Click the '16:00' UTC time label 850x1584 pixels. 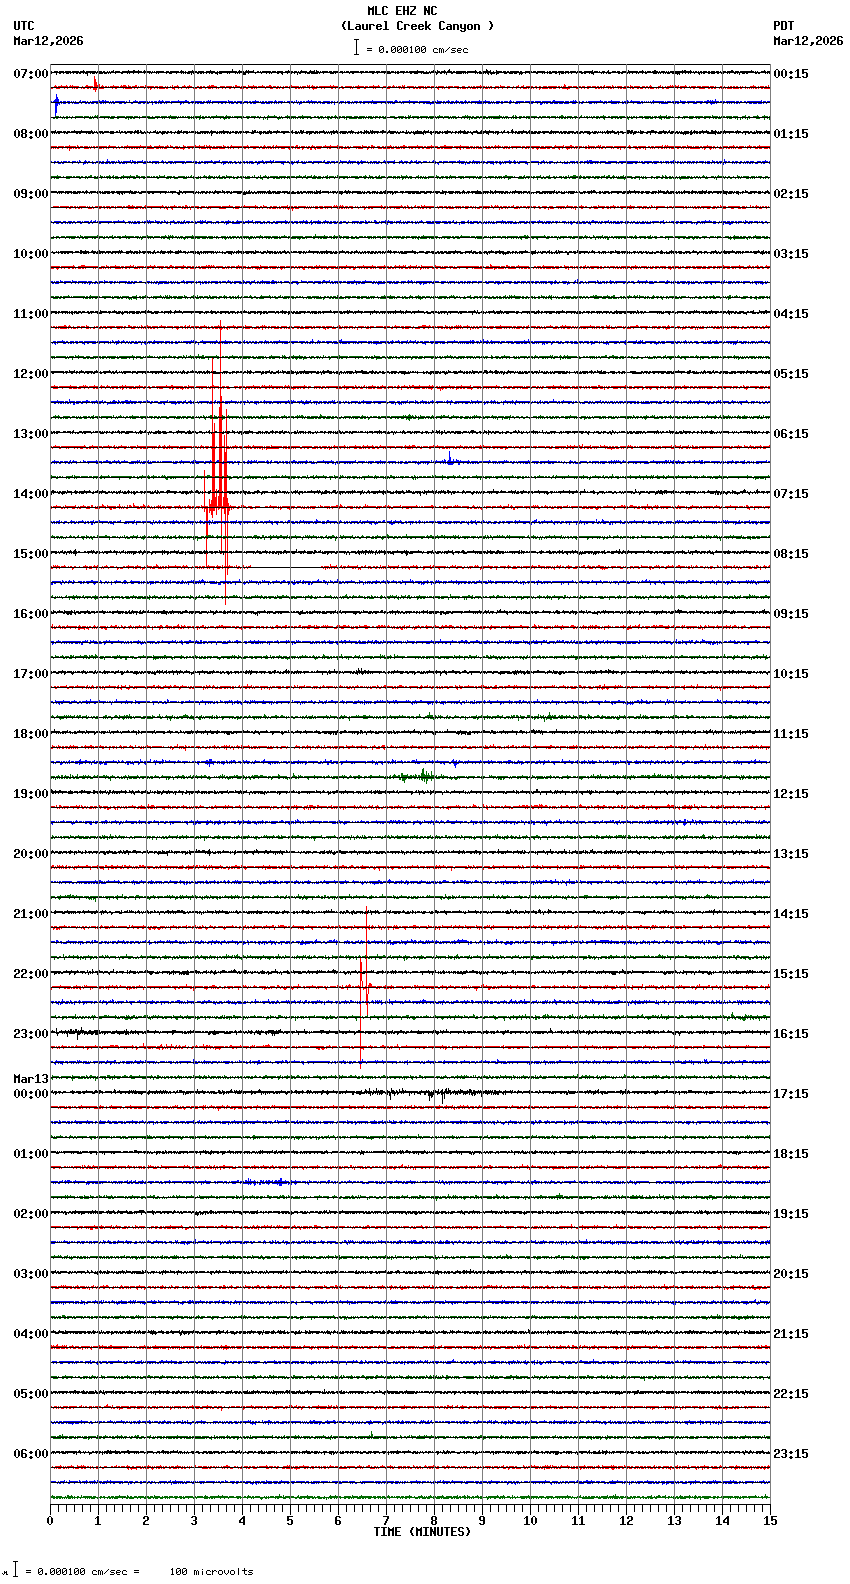[31, 614]
